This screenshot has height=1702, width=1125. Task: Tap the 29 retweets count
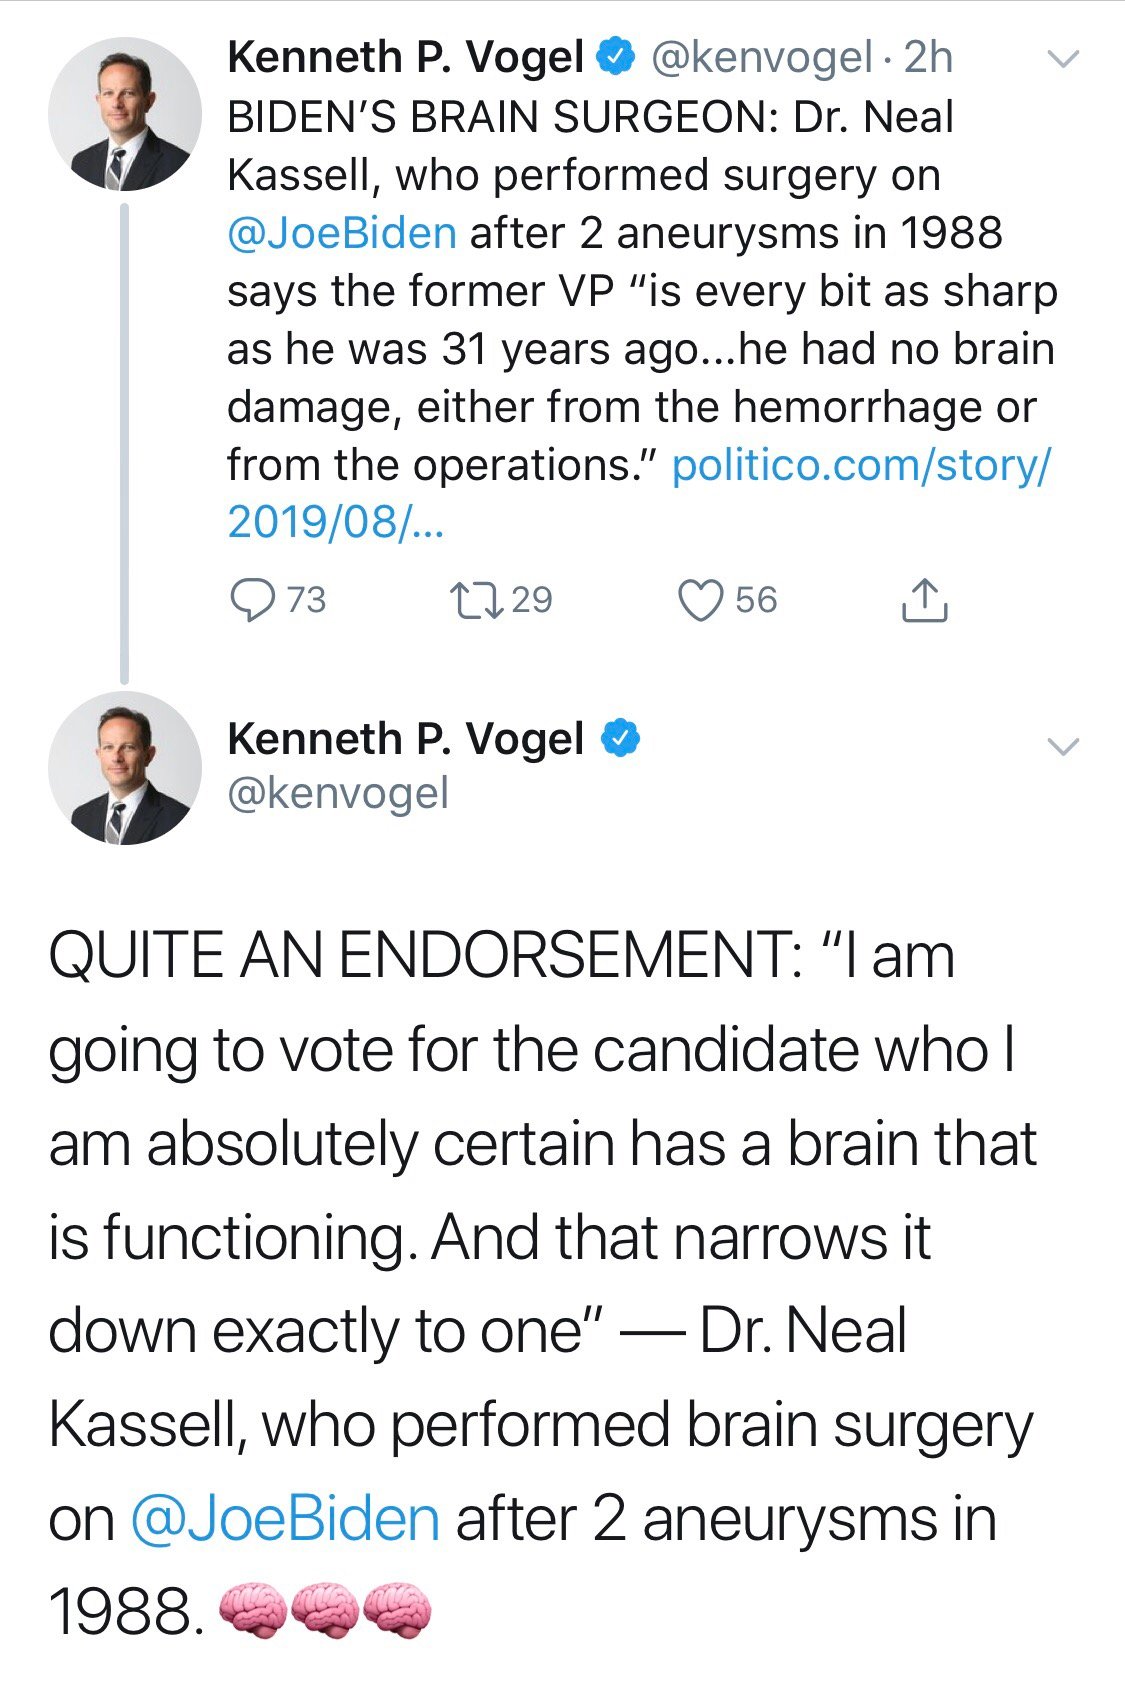pyautogui.click(x=531, y=600)
